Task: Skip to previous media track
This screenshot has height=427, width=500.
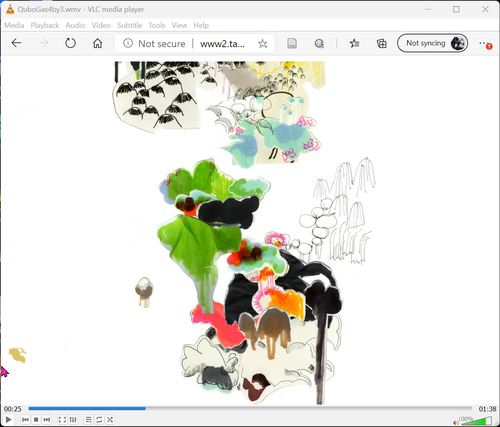Action: (x=25, y=419)
